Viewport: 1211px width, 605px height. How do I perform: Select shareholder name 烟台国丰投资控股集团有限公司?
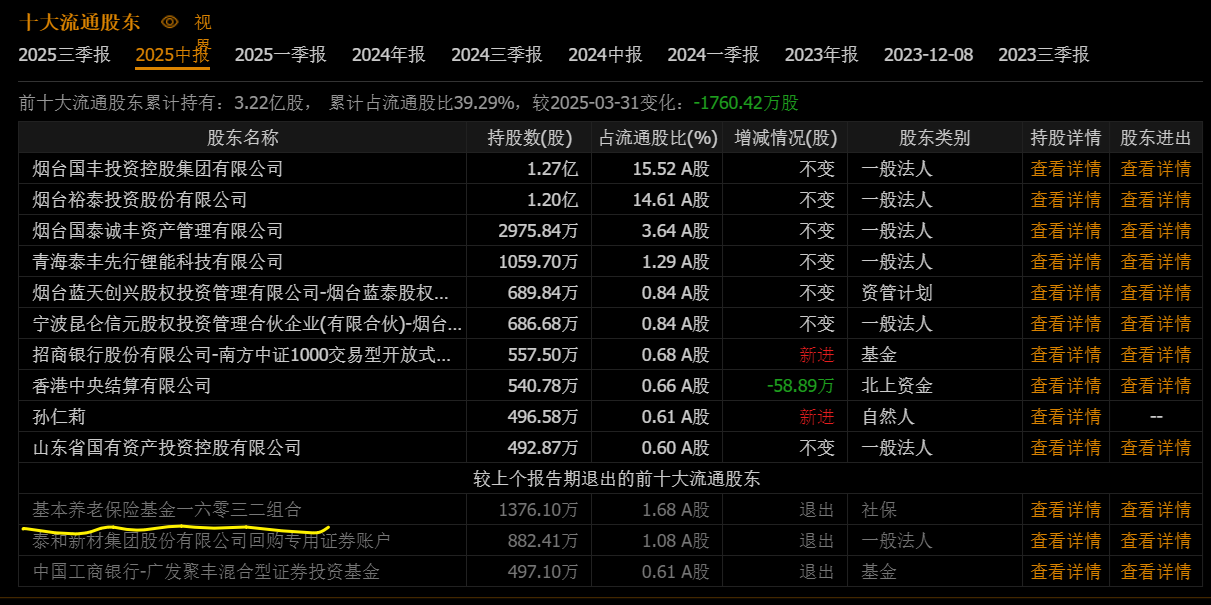[x=158, y=169]
